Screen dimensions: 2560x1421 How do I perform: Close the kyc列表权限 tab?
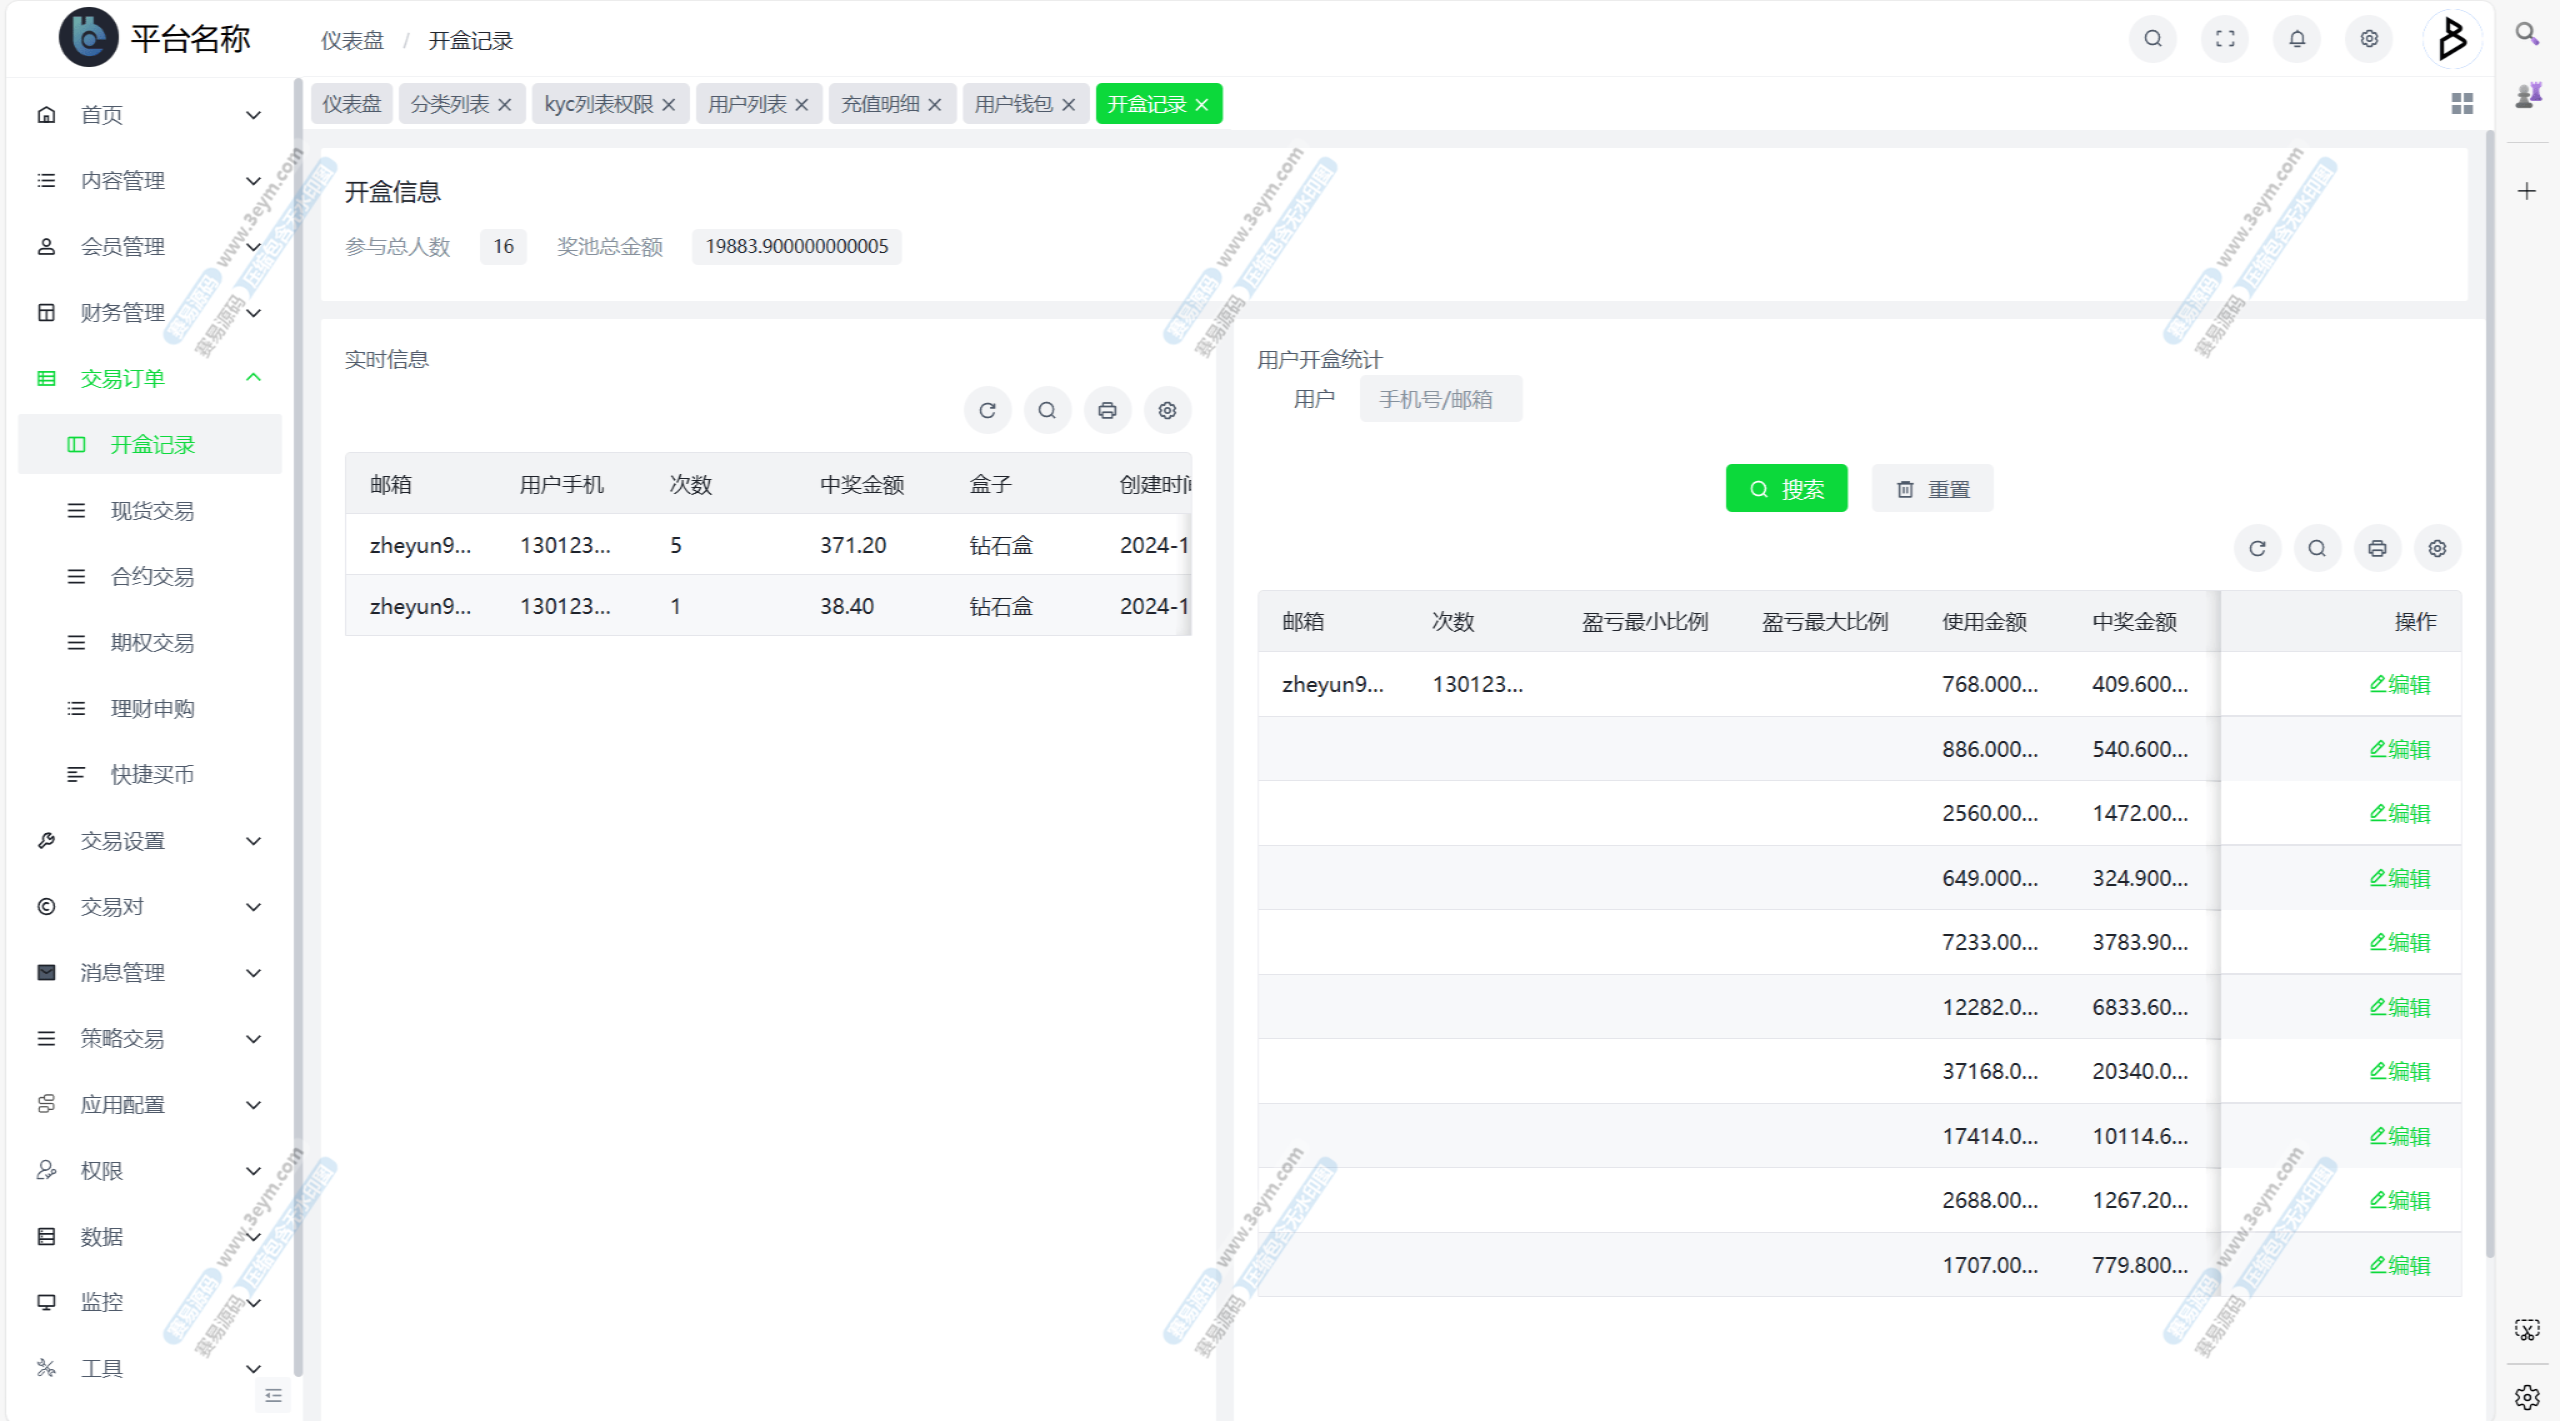pos(669,105)
